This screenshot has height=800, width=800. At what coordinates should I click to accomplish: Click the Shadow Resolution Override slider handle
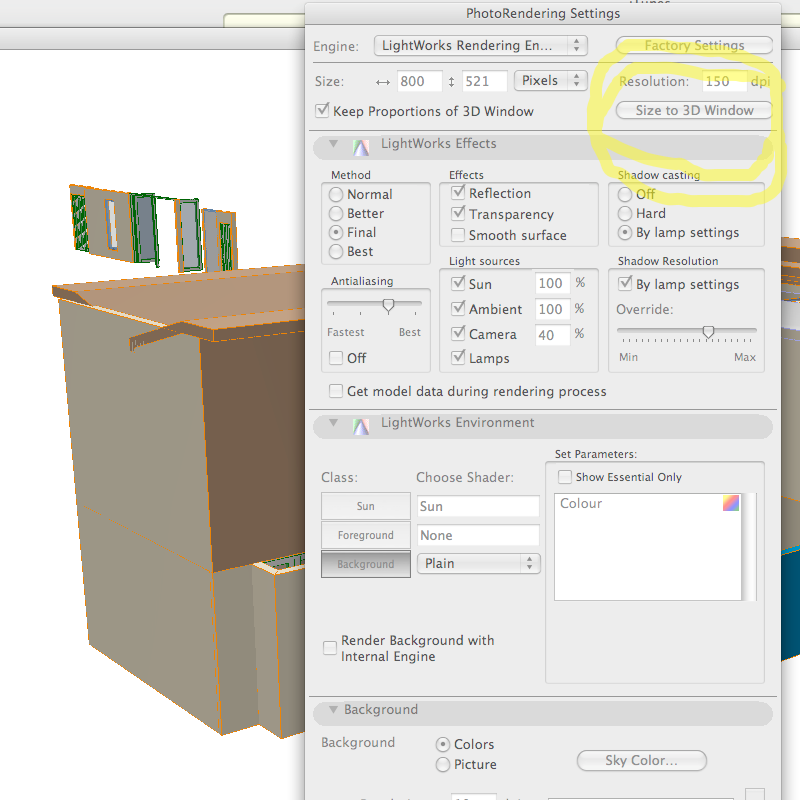coord(708,332)
